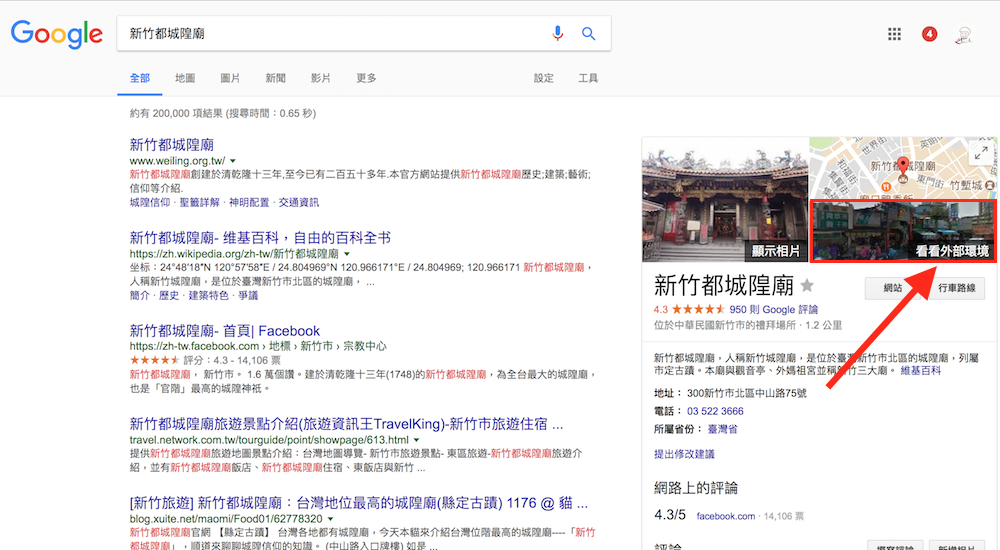
Task: Open 設定 menu
Action: click(x=543, y=78)
